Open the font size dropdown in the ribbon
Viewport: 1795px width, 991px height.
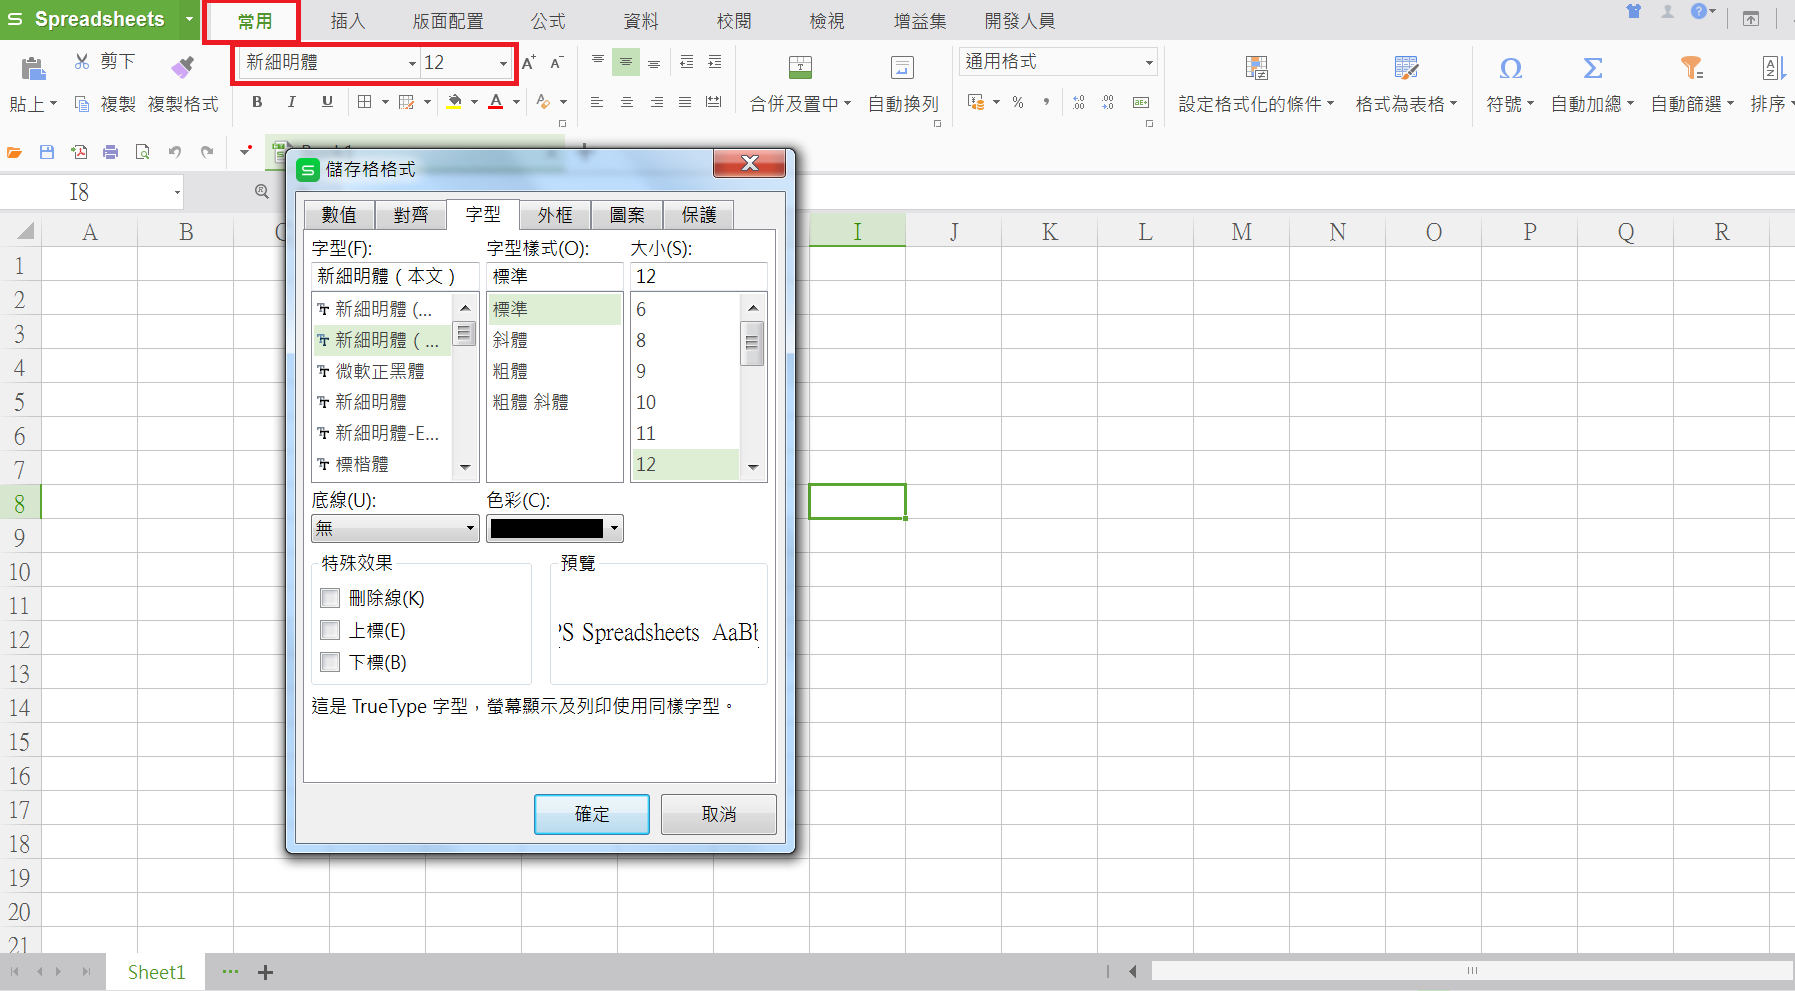tap(503, 63)
